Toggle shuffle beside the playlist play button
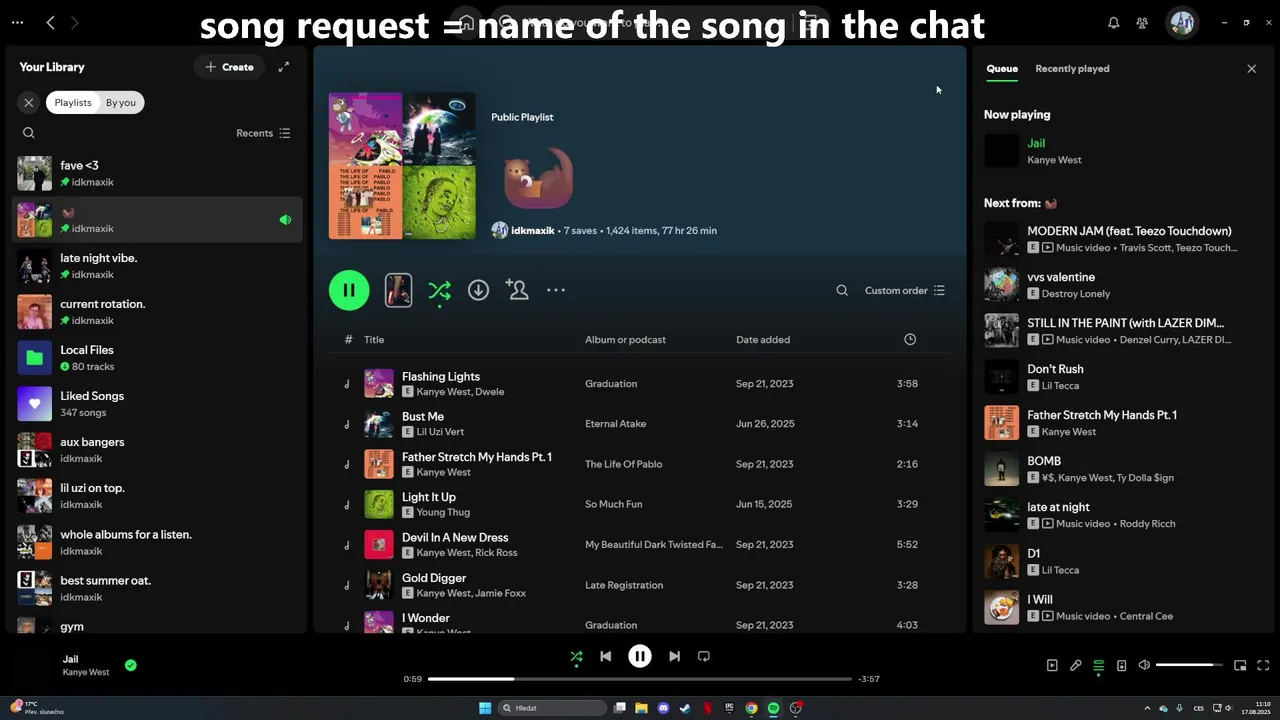This screenshot has height=720, width=1280. 439,290
